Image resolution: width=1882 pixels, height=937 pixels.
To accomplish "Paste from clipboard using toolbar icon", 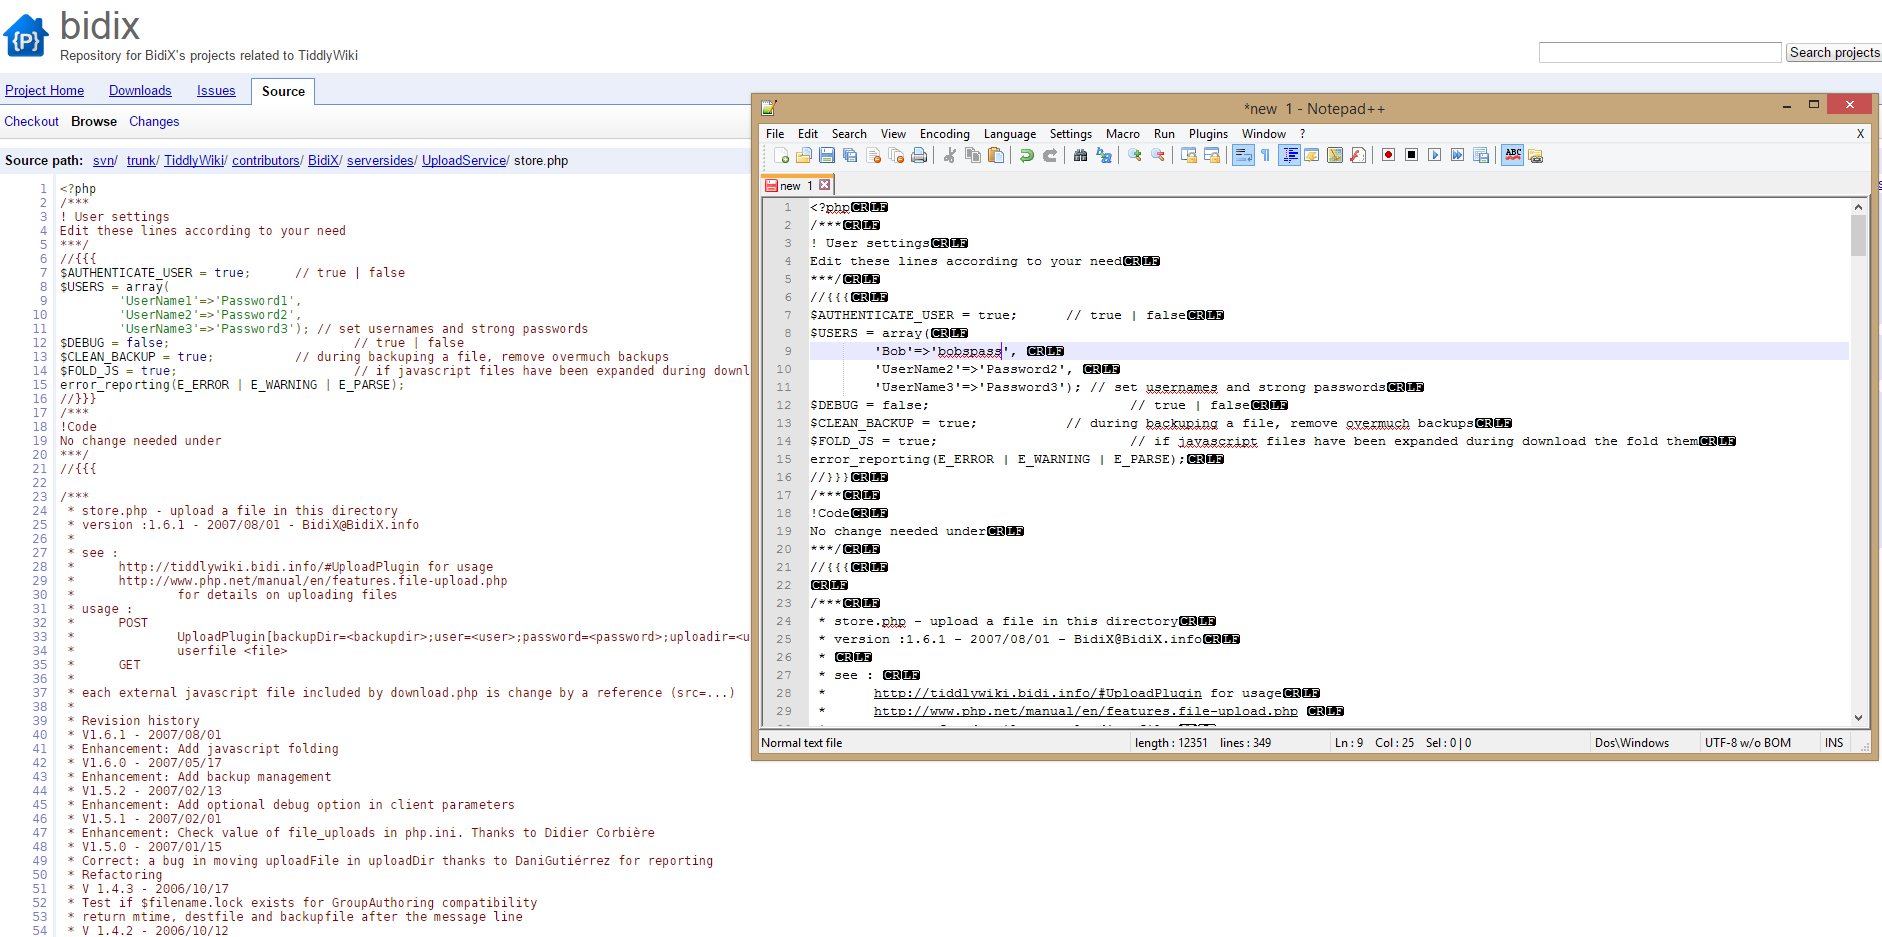I will coord(996,155).
